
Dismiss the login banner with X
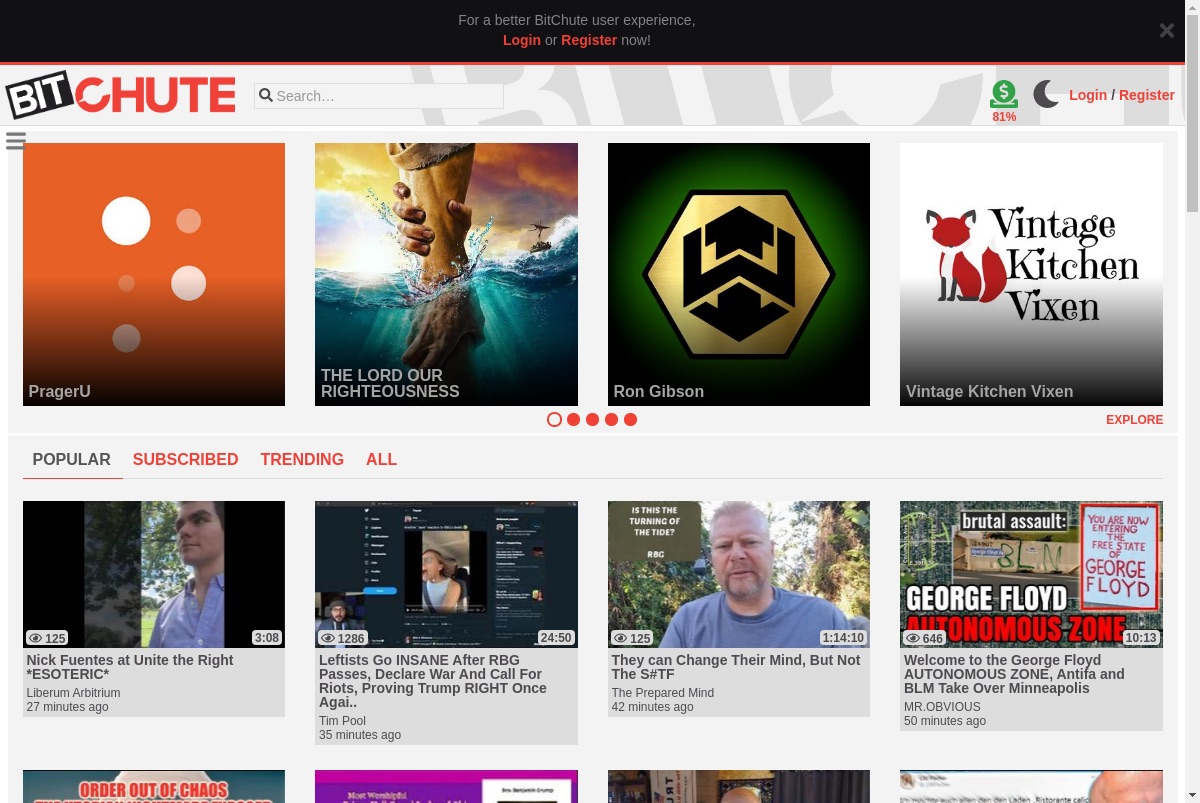[x=1167, y=30]
